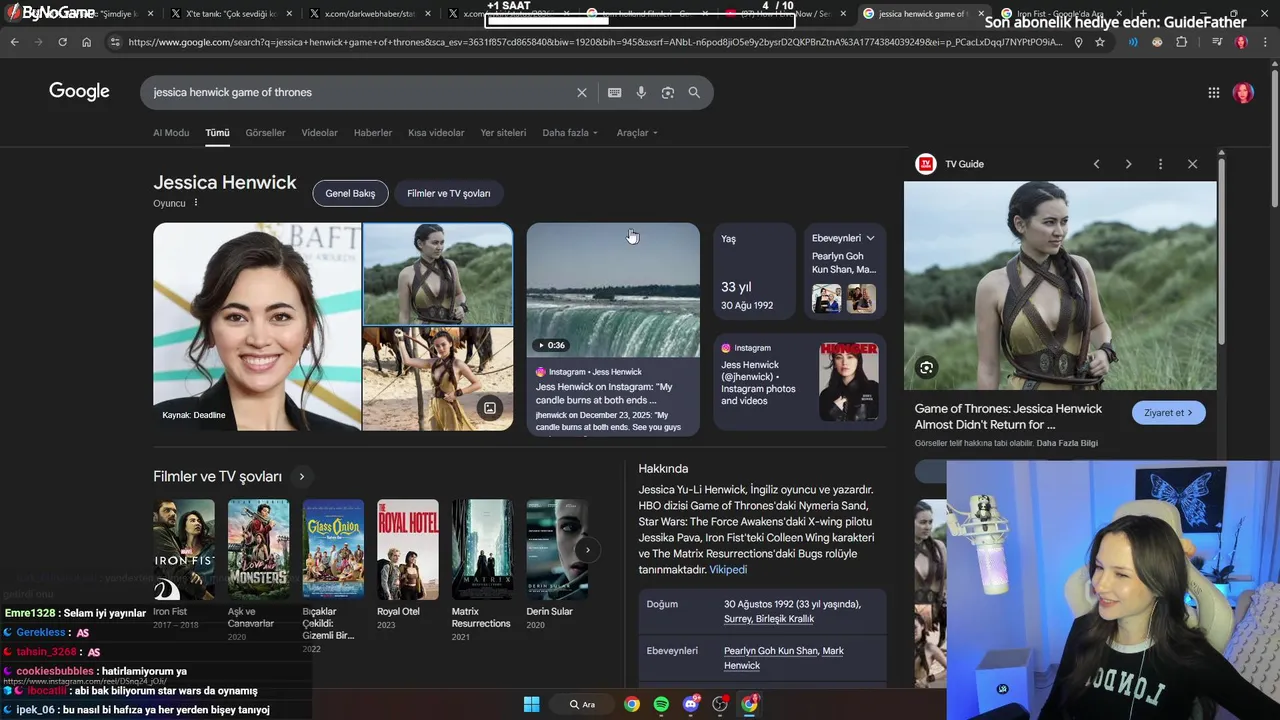Bookmark this page with the star icon
1280x720 pixels.
tap(1100, 42)
